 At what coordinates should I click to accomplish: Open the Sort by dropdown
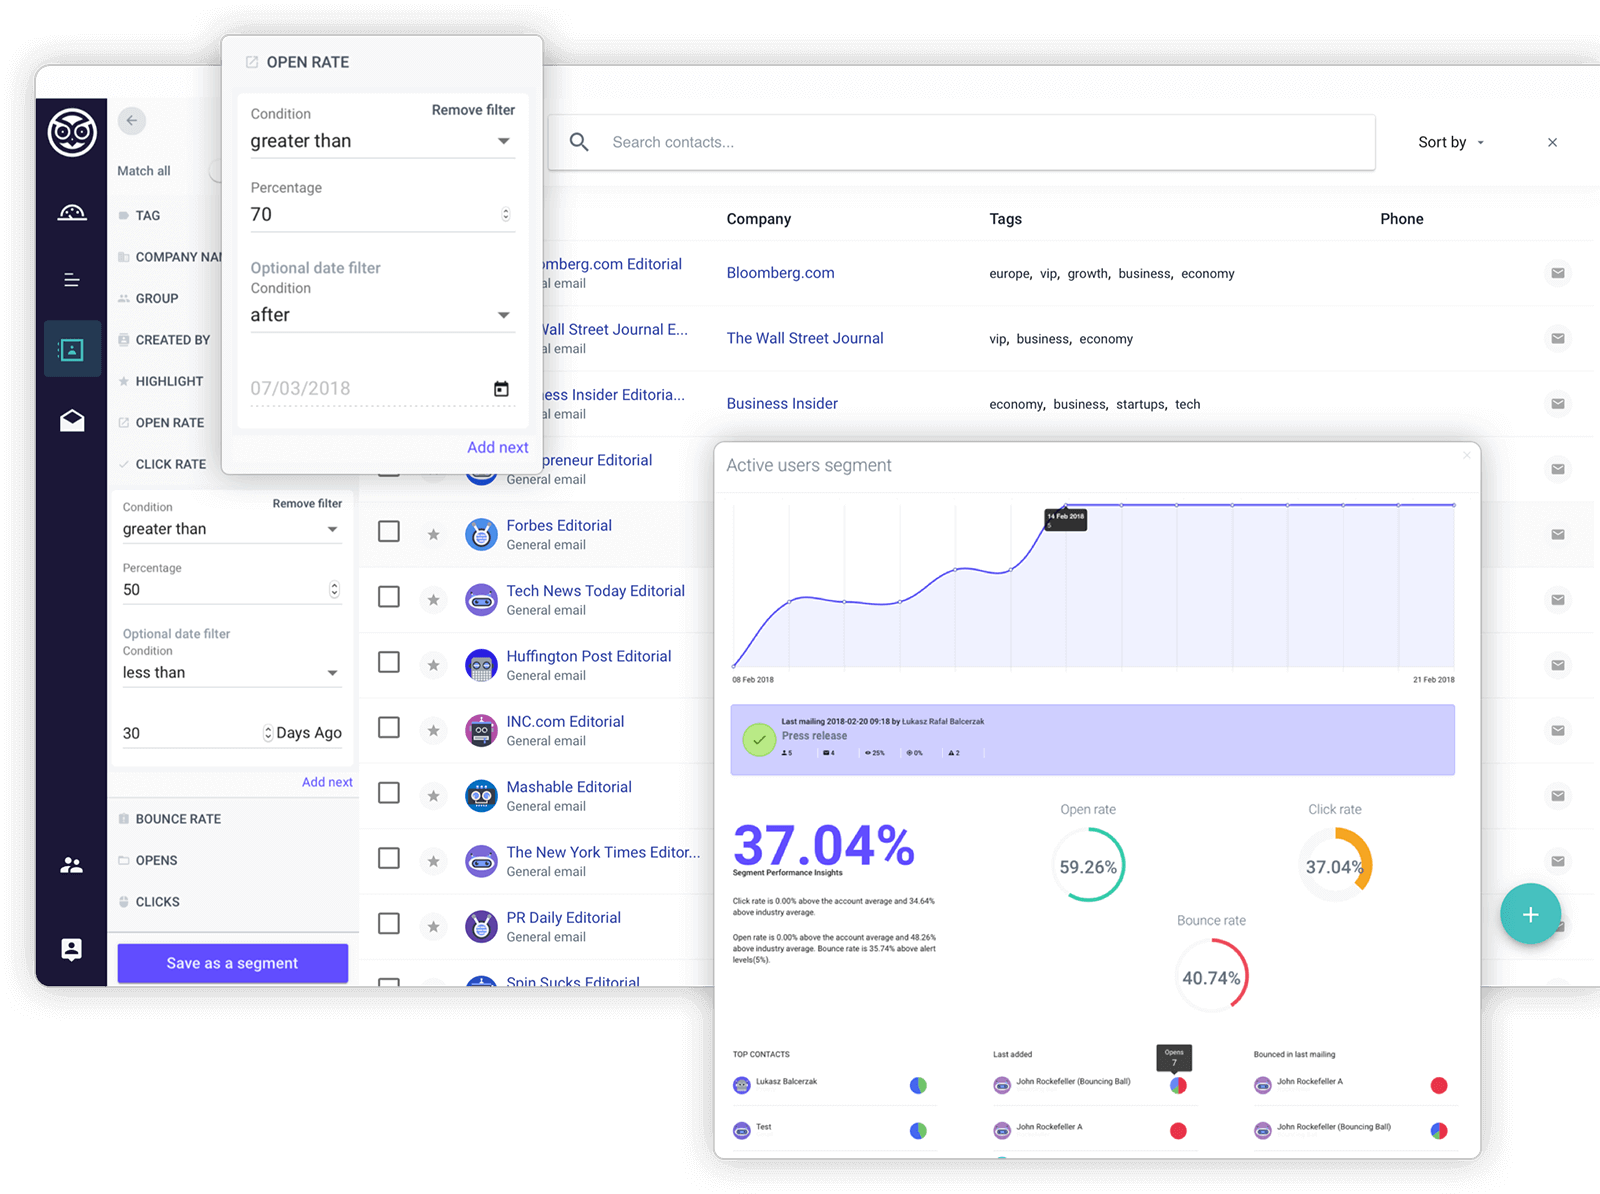point(1450,142)
